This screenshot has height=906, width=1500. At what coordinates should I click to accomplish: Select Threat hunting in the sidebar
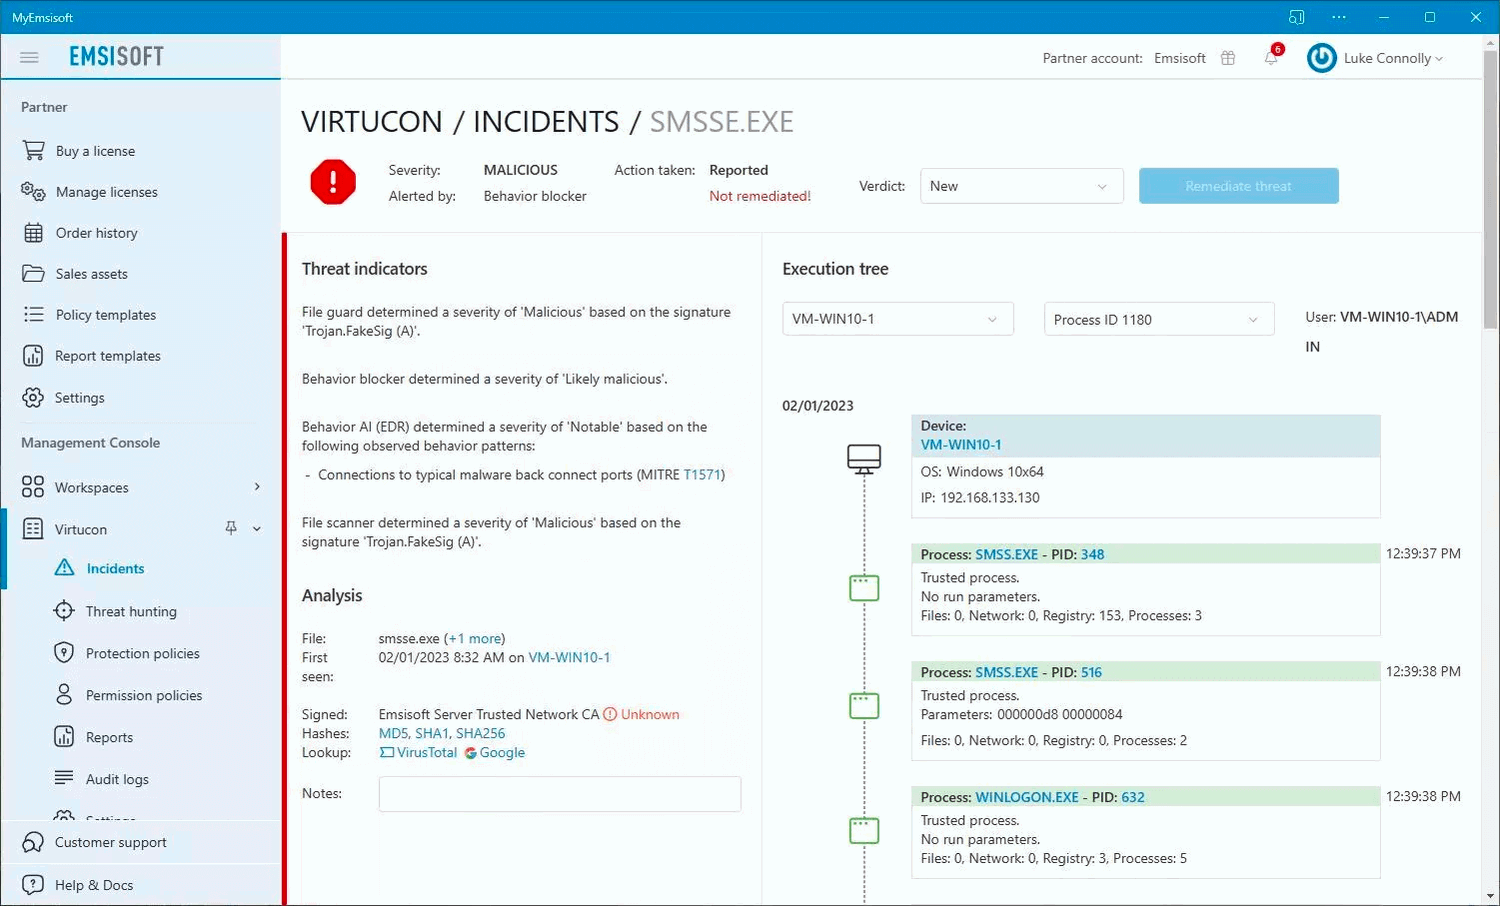131,611
